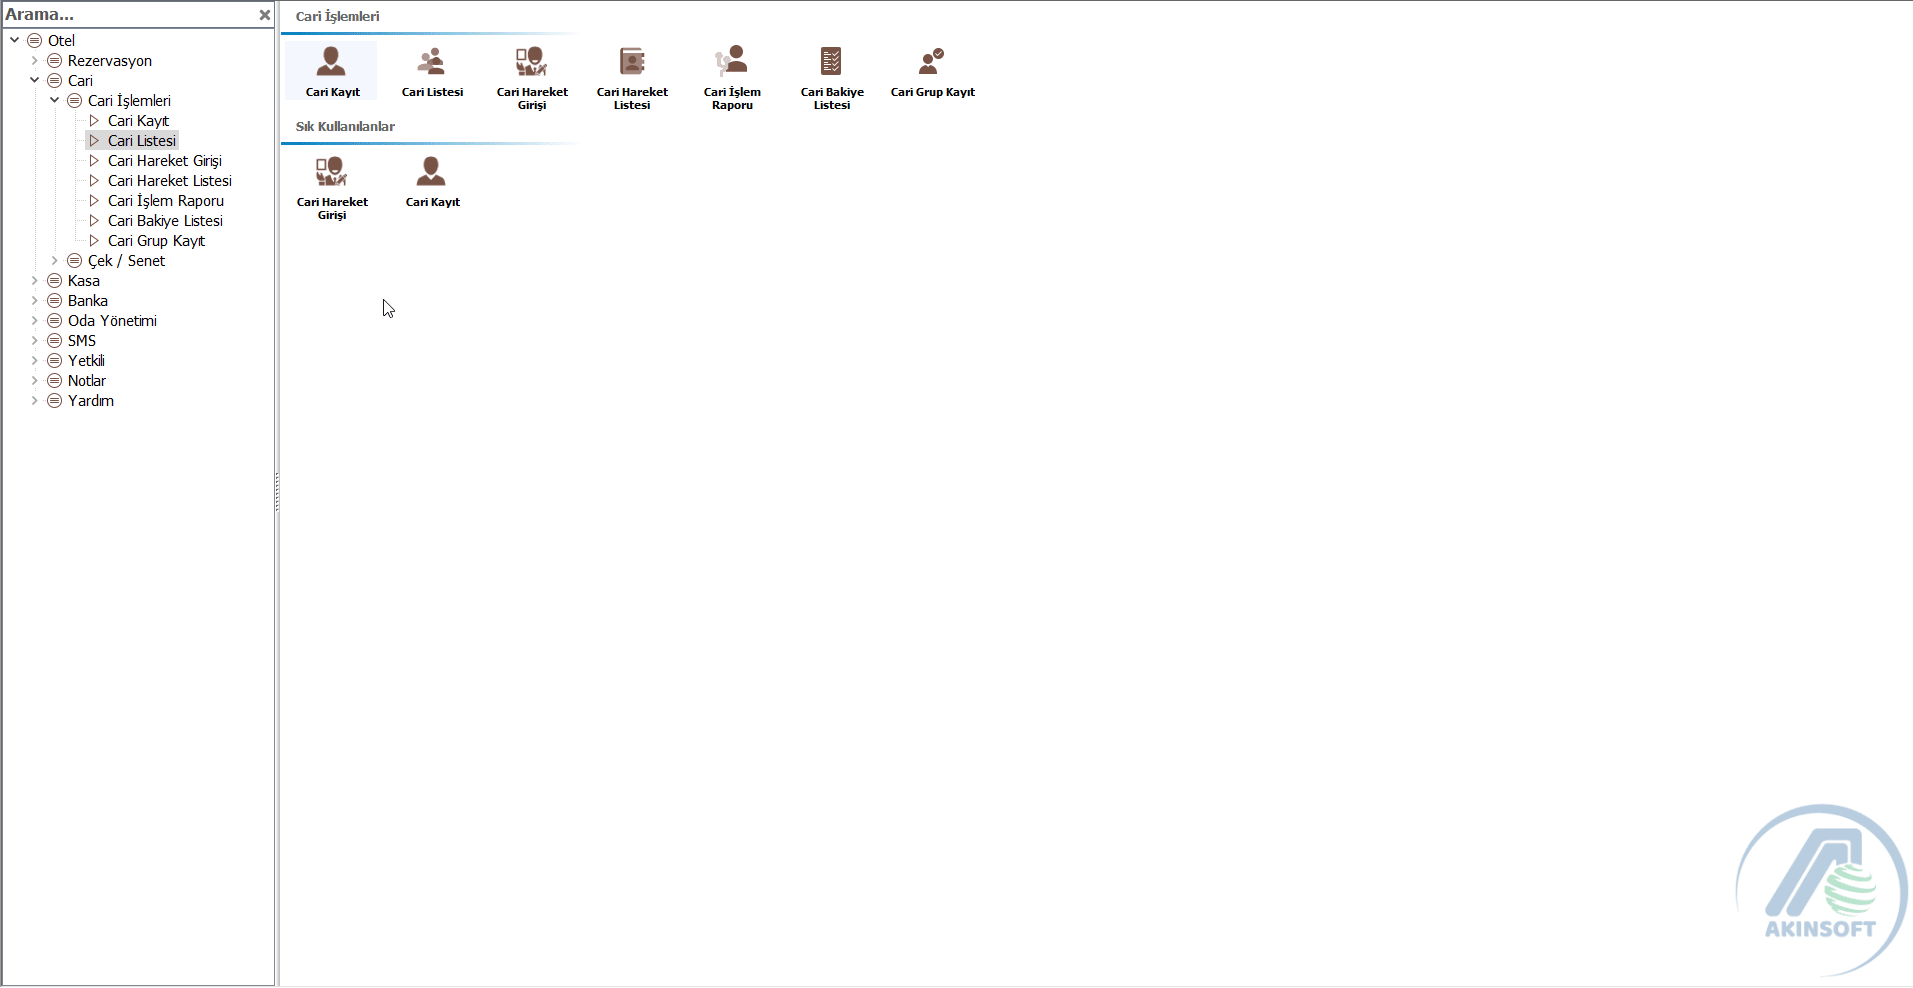Open Cari Kayıt under Sık Kullanılanlar

coord(432,181)
